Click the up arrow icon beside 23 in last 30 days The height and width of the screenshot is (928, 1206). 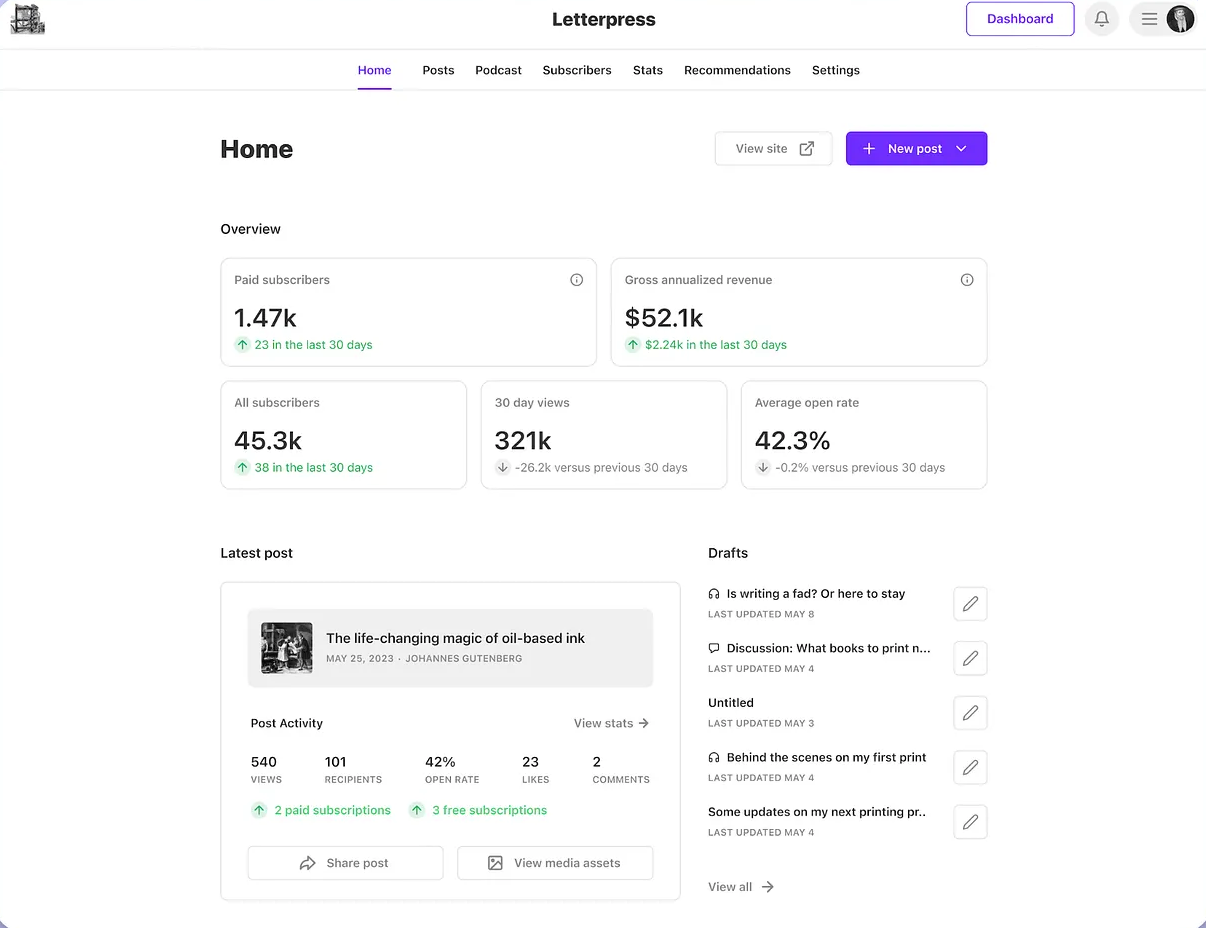pyautogui.click(x=242, y=345)
